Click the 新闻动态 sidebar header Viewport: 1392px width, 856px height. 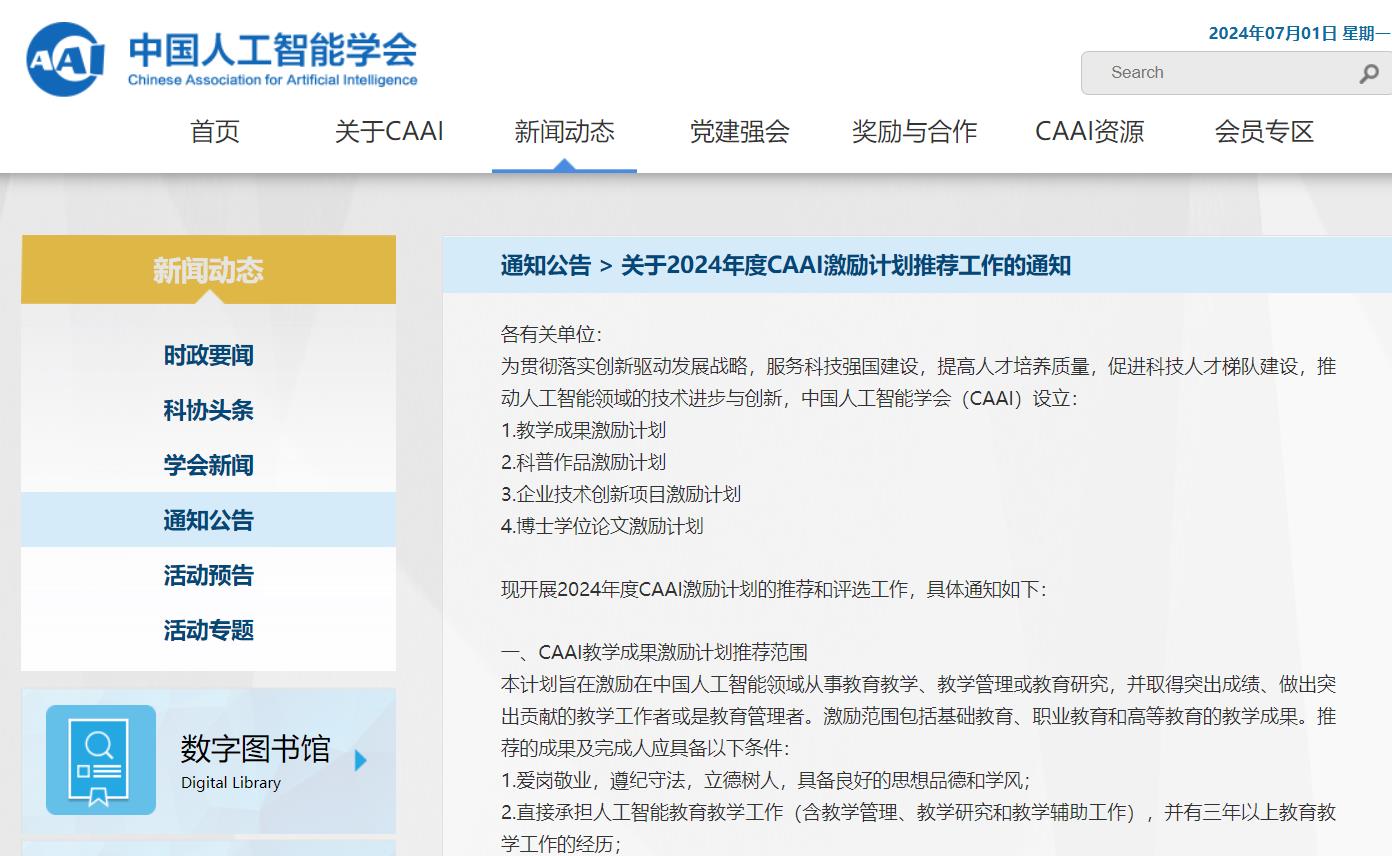pyautogui.click(x=208, y=270)
